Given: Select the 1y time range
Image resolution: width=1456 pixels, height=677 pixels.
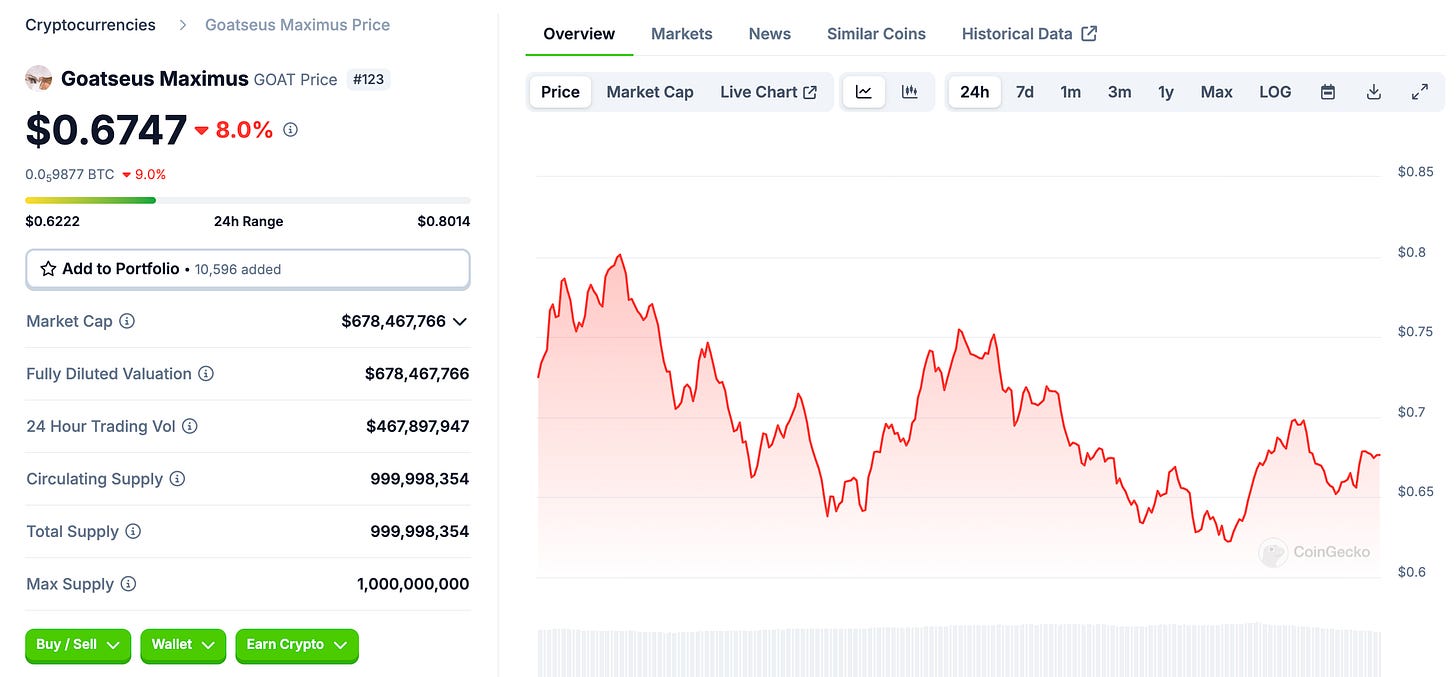Looking at the screenshot, I should pyautogui.click(x=1166, y=92).
